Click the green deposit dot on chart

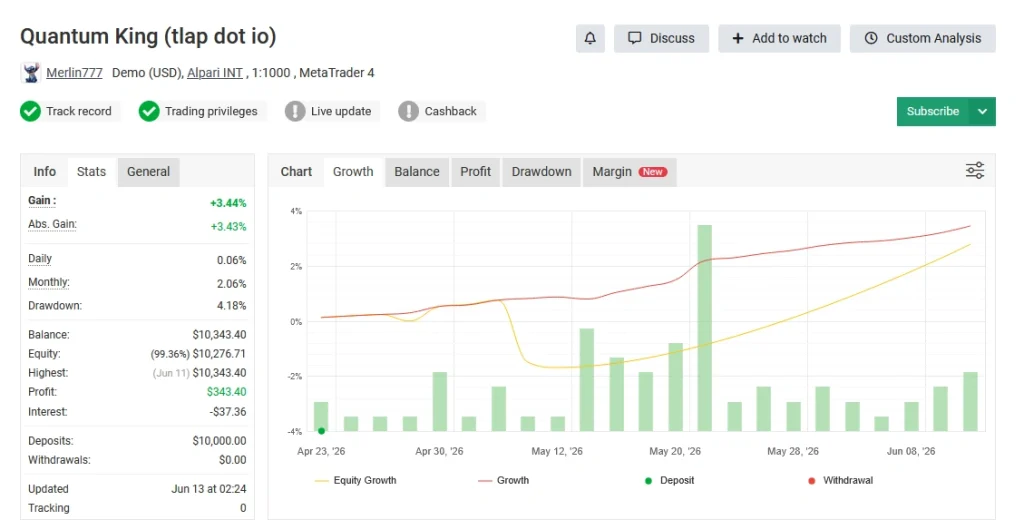pos(321,431)
